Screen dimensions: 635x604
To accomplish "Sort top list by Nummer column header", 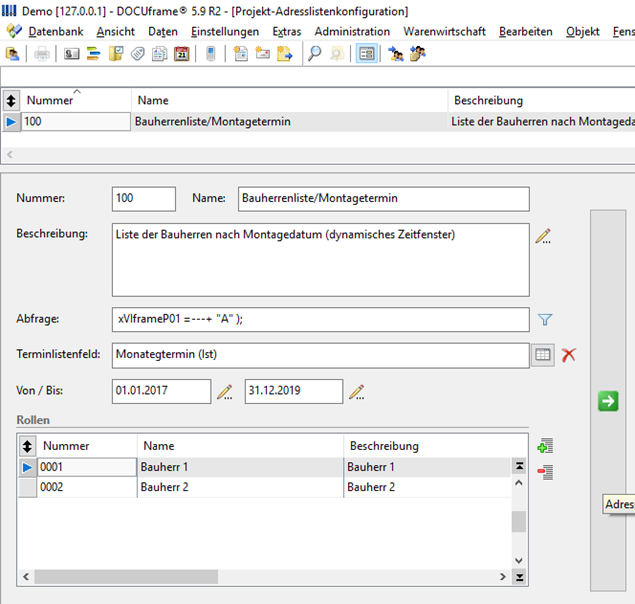I will [x=75, y=100].
